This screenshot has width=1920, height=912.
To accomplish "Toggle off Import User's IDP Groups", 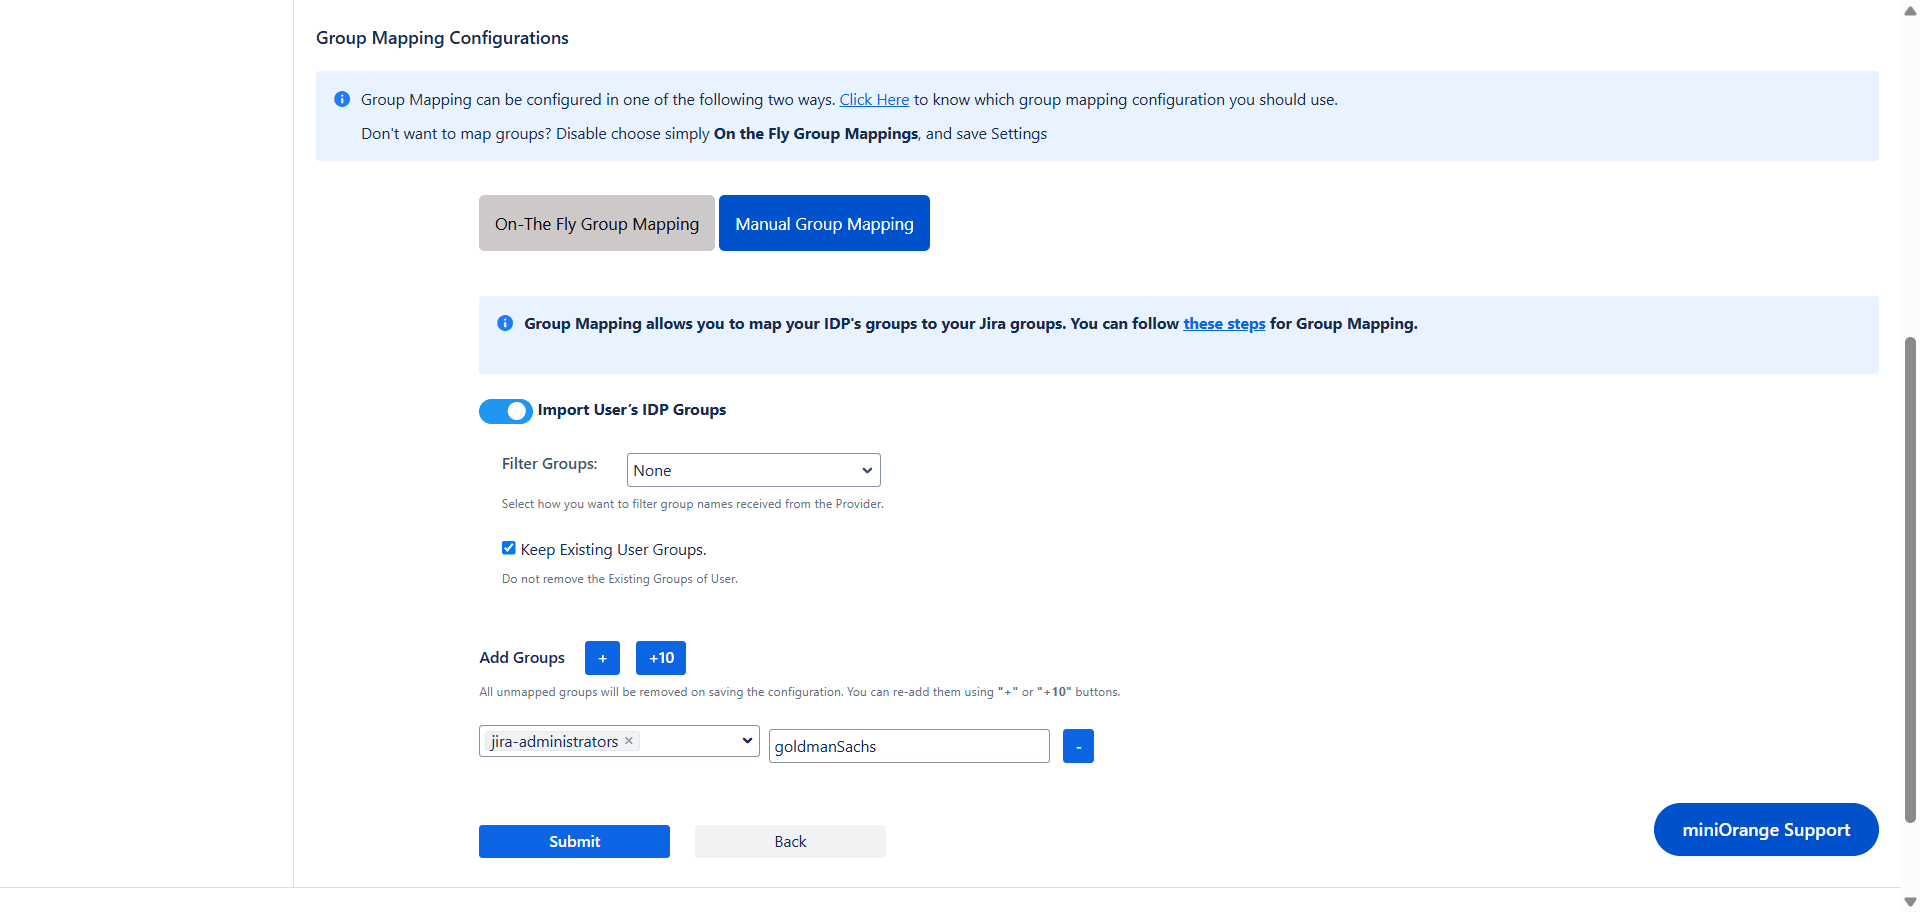I will 506,411.
